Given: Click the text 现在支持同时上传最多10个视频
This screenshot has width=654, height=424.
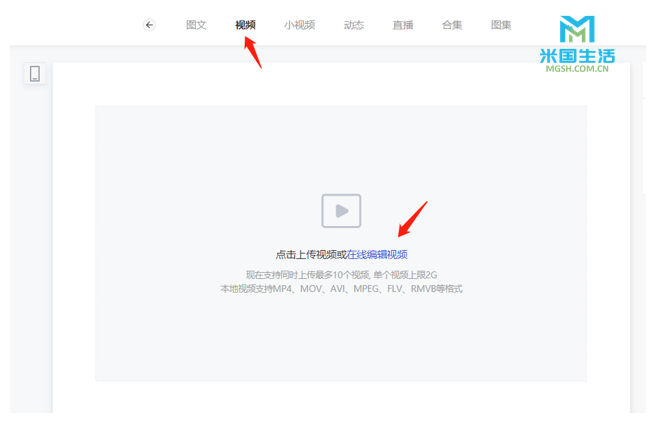Looking at the screenshot, I should [307, 275].
